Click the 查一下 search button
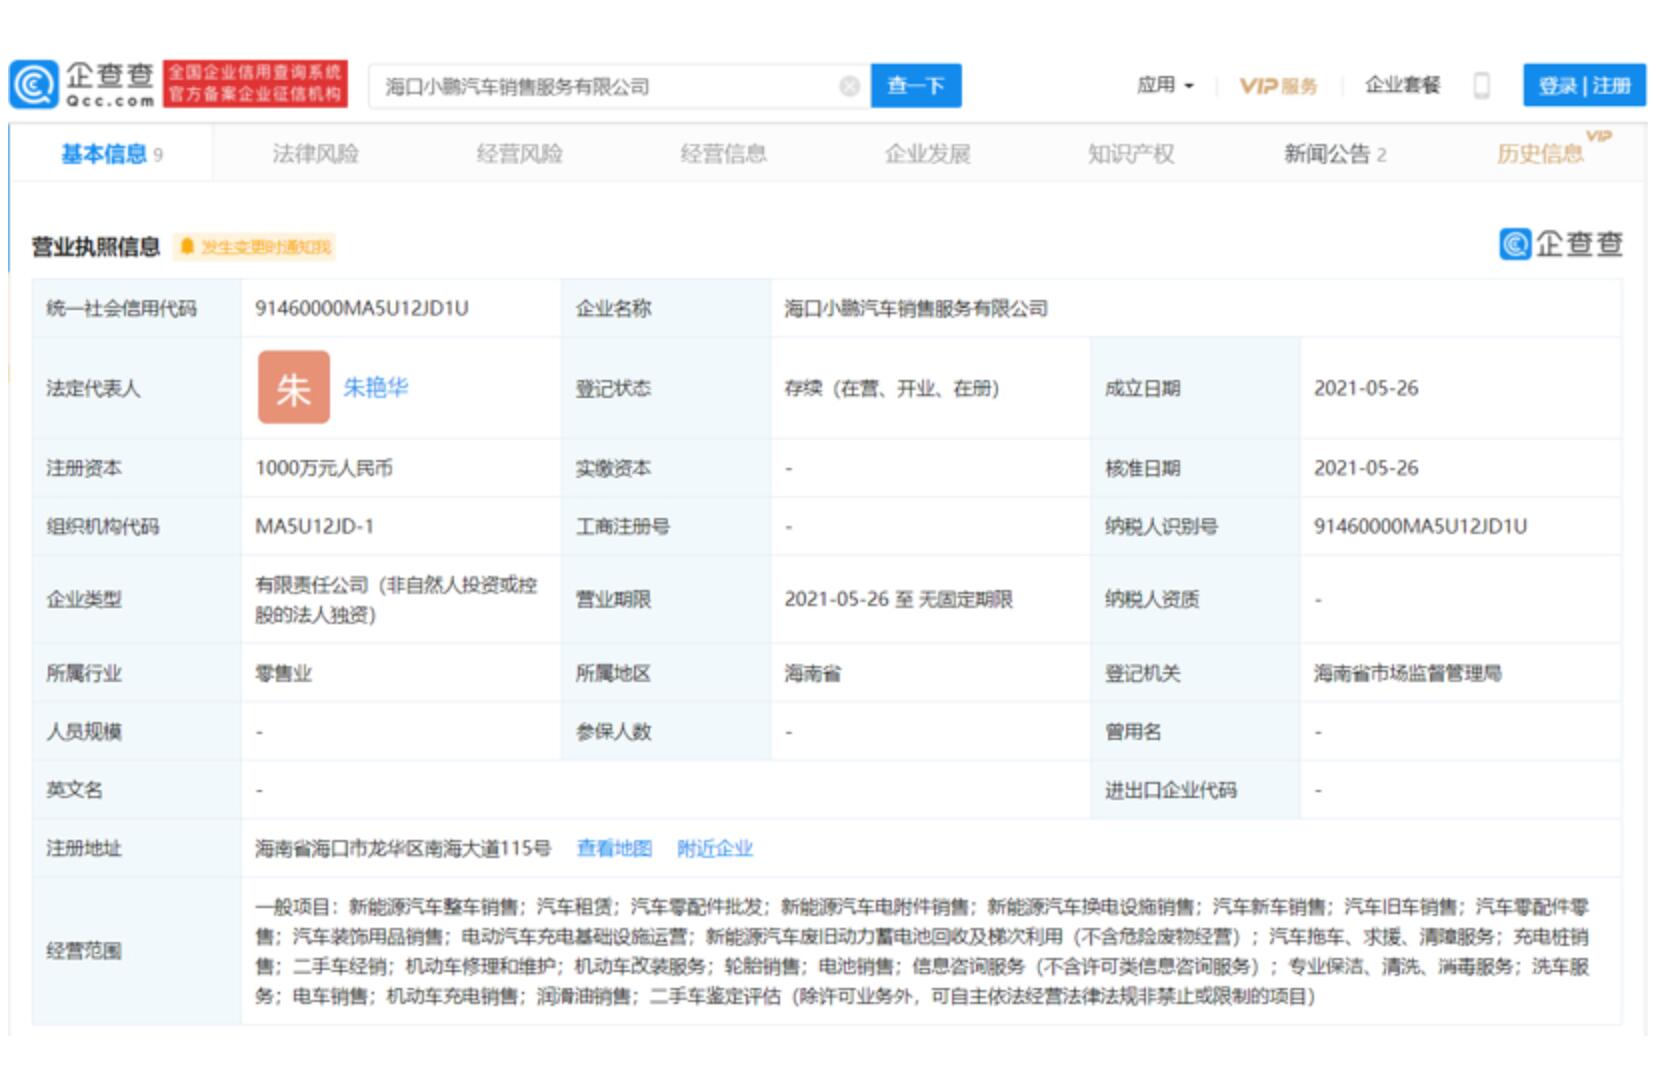Viewport: 1660px width, 1075px height. [916, 86]
